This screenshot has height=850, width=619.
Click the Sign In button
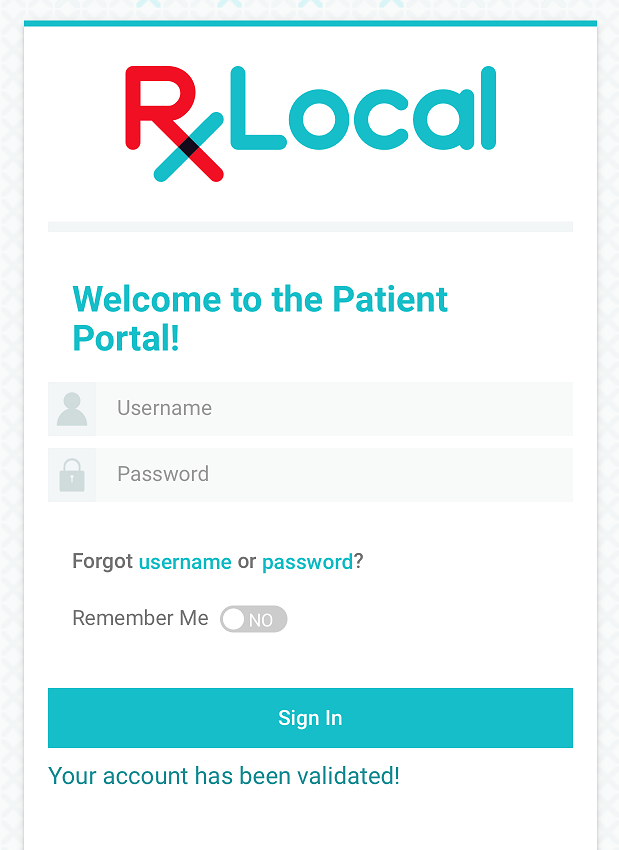[x=311, y=718]
